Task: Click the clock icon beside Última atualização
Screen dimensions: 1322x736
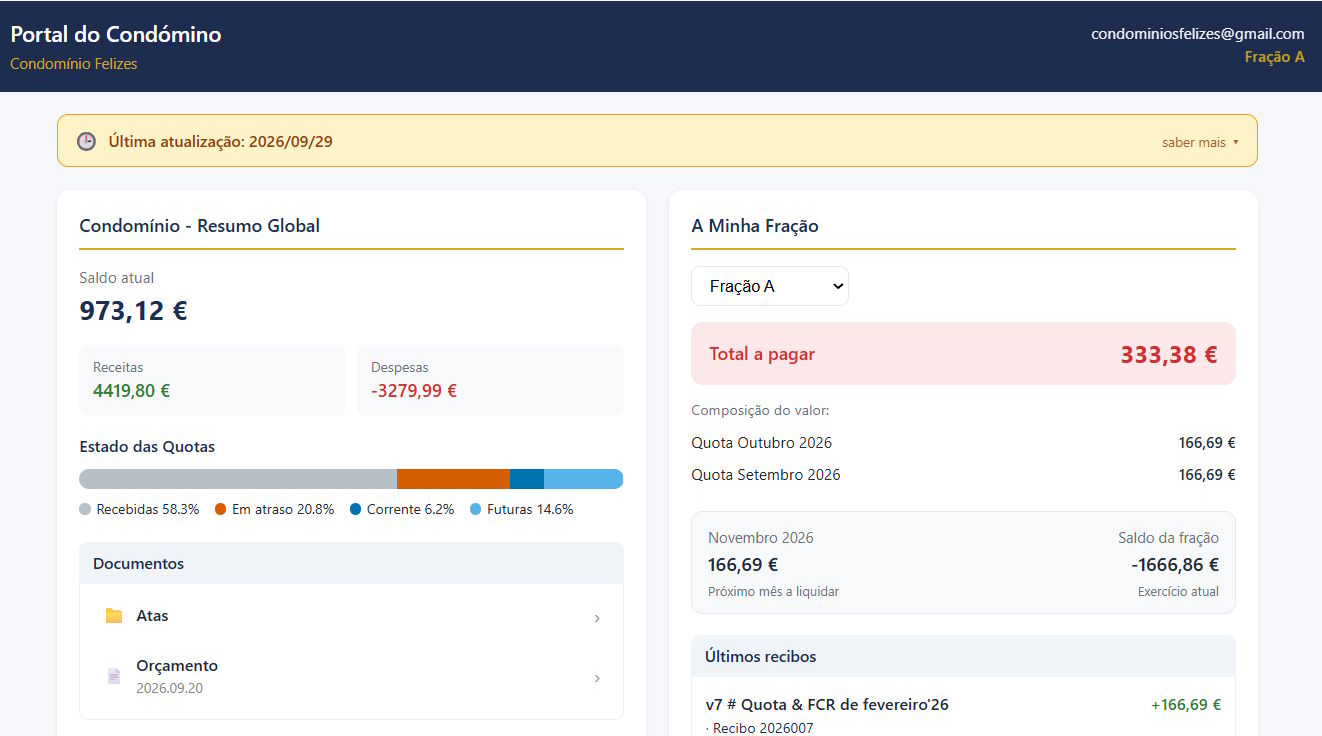Action: pos(87,141)
